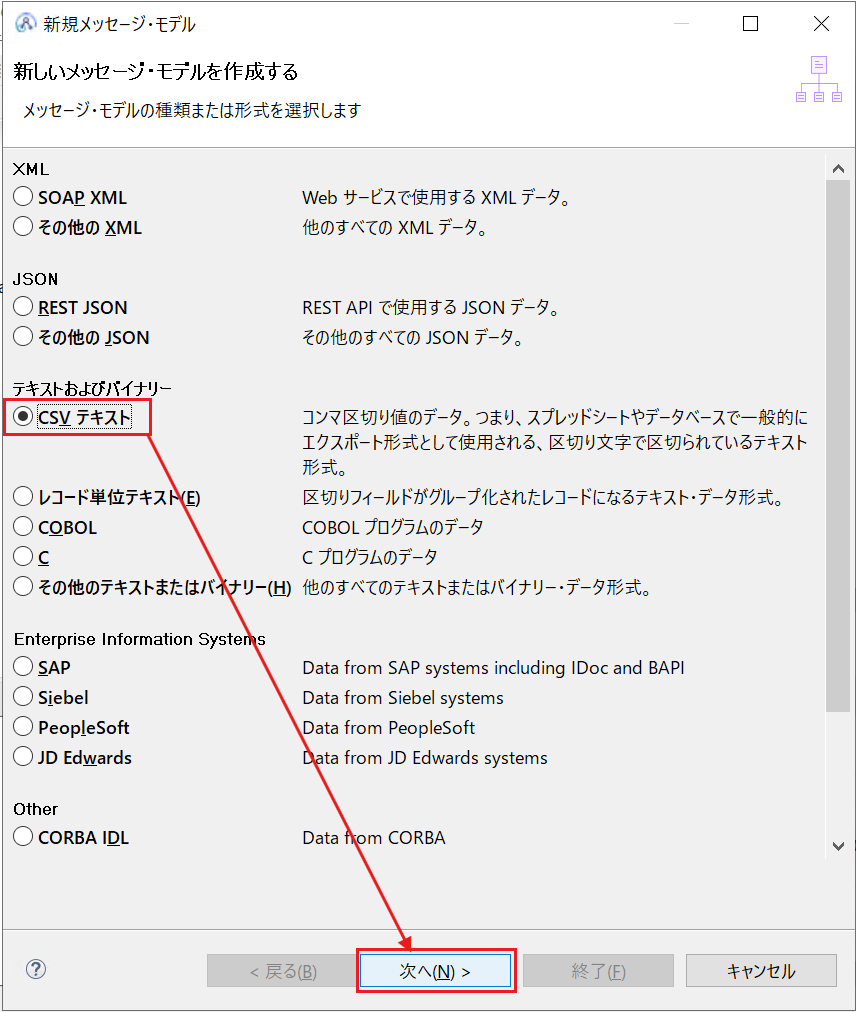Click the message model wizard banner icon

click(819, 79)
